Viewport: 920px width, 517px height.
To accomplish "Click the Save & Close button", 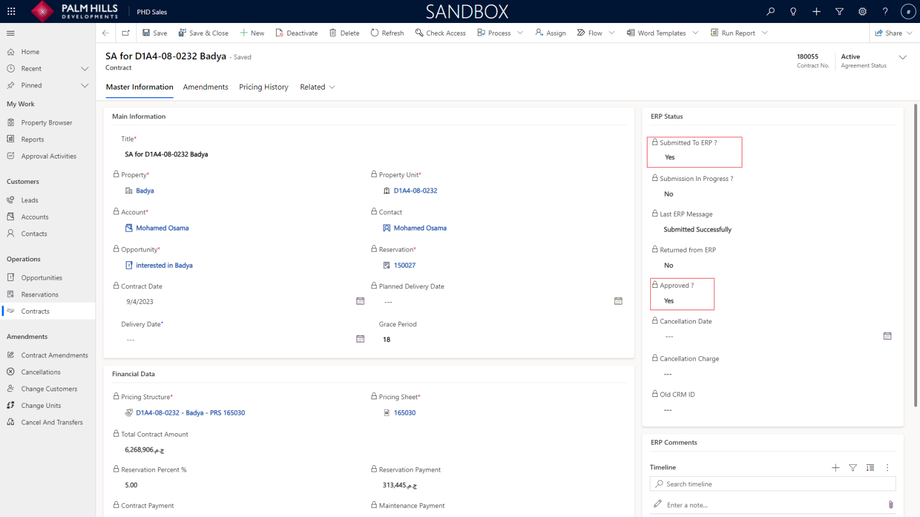I will pos(203,33).
